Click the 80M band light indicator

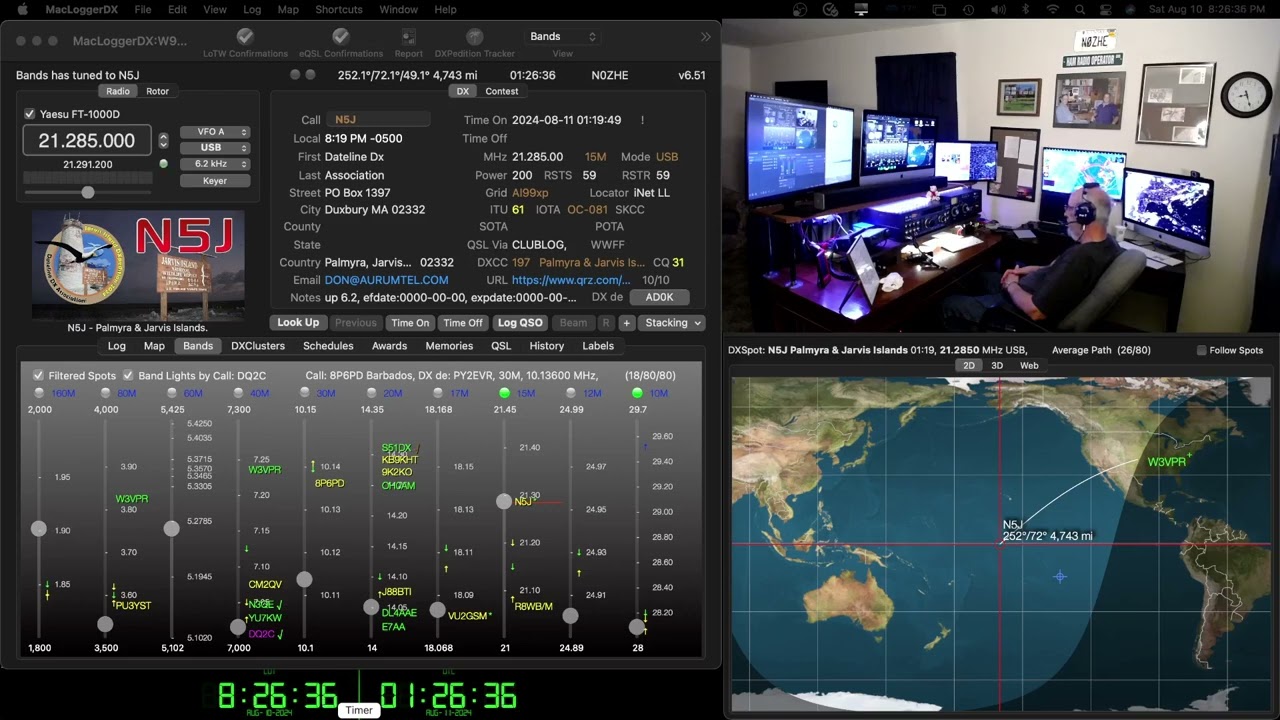coord(105,393)
